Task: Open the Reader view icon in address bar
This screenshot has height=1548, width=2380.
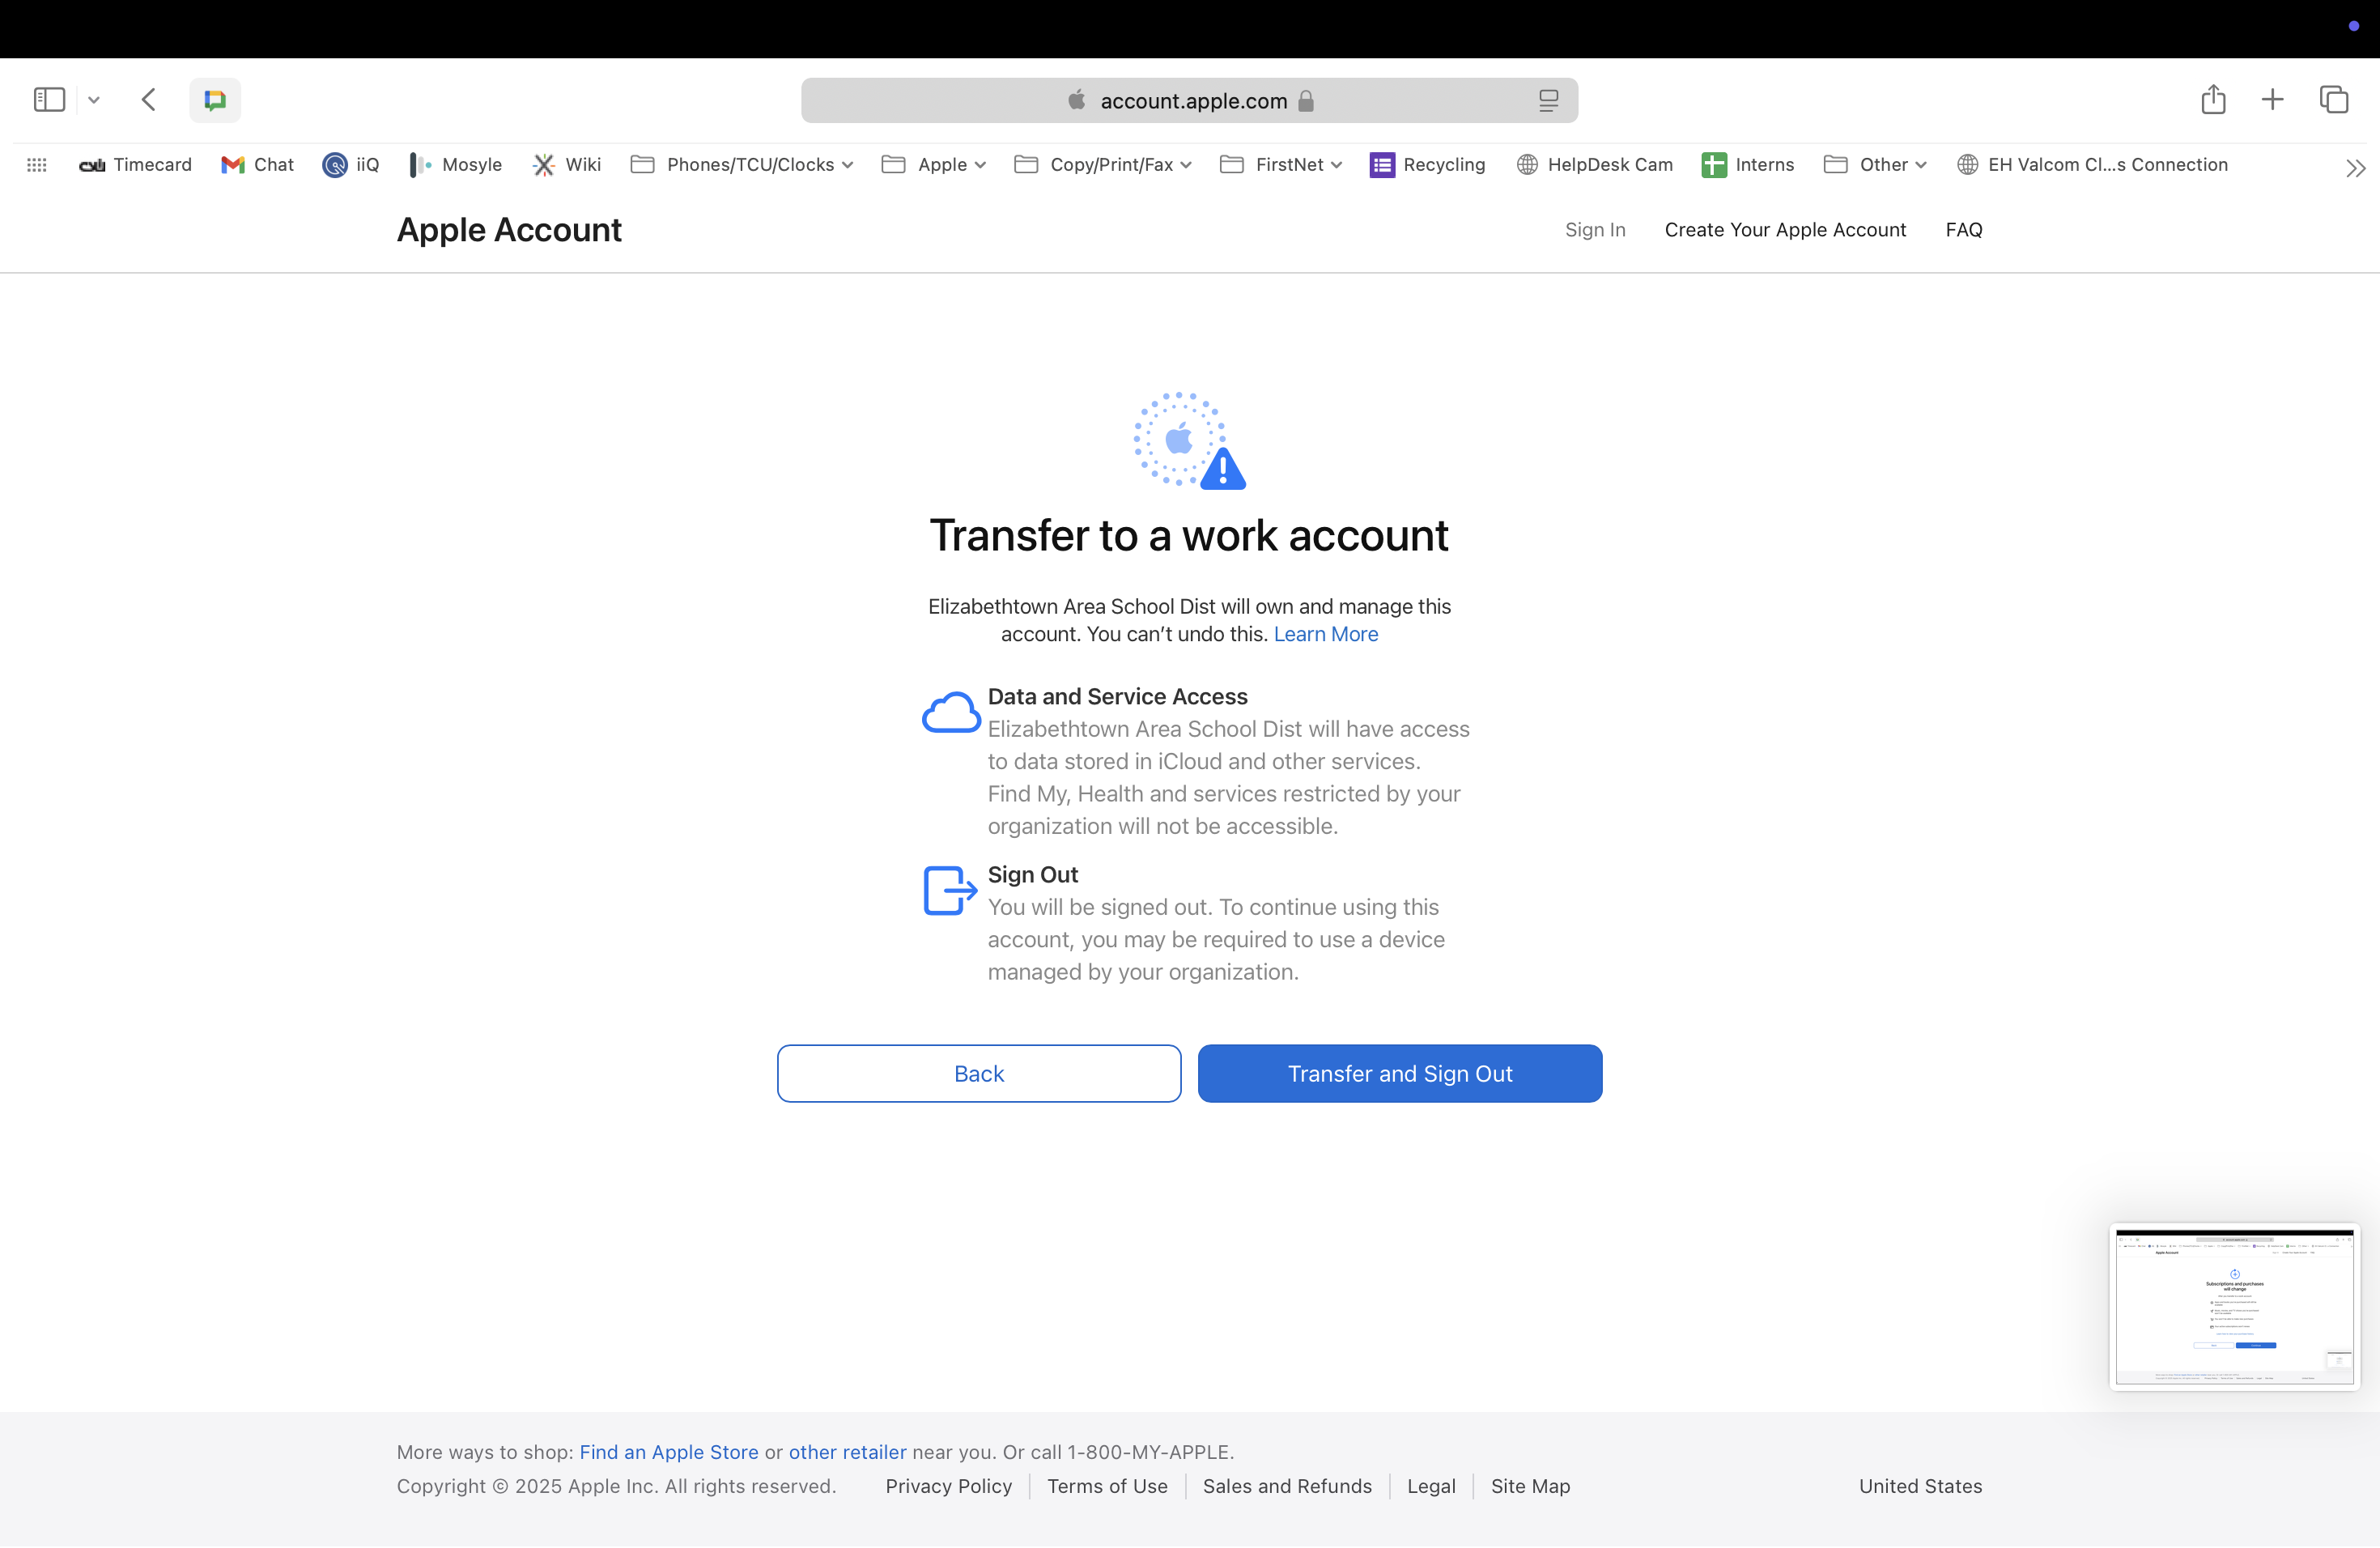Action: click(x=1548, y=100)
